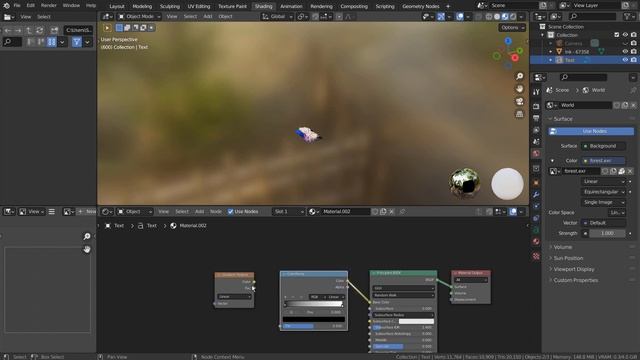Click the ColorRamp gradient bar
The height and width of the screenshot is (360, 640).
(313, 304)
